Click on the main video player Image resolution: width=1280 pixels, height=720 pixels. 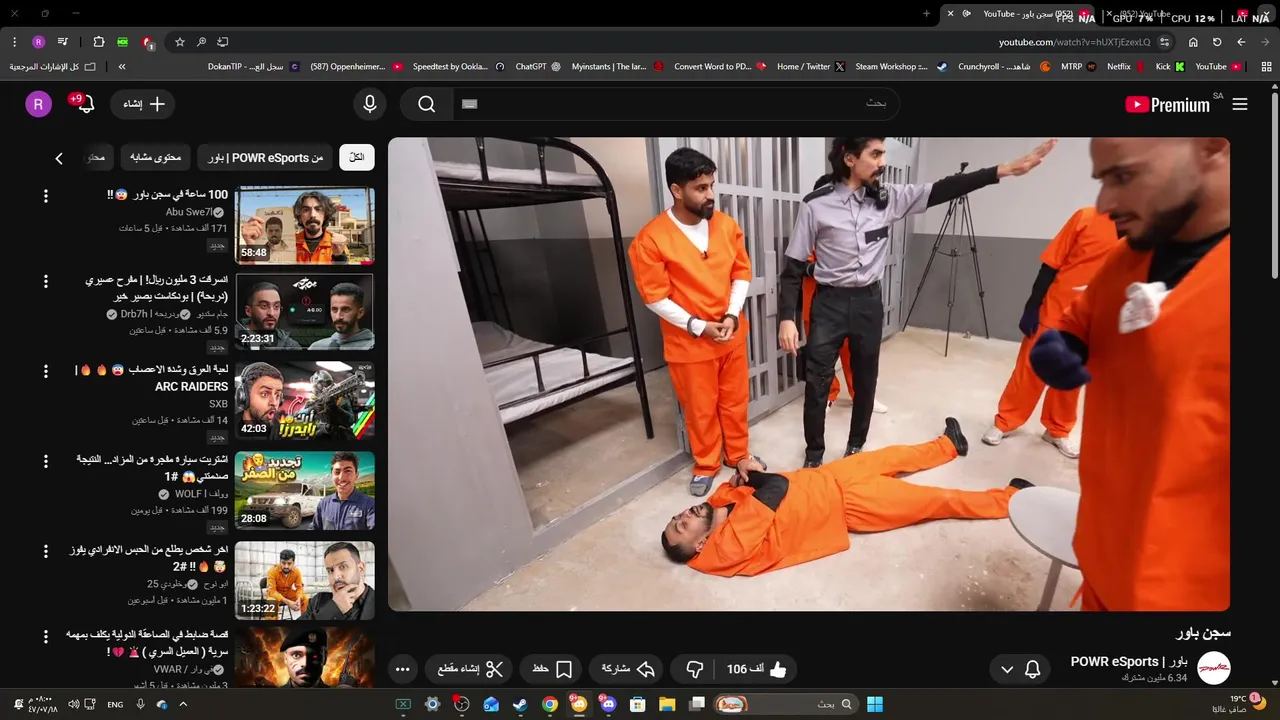809,374
